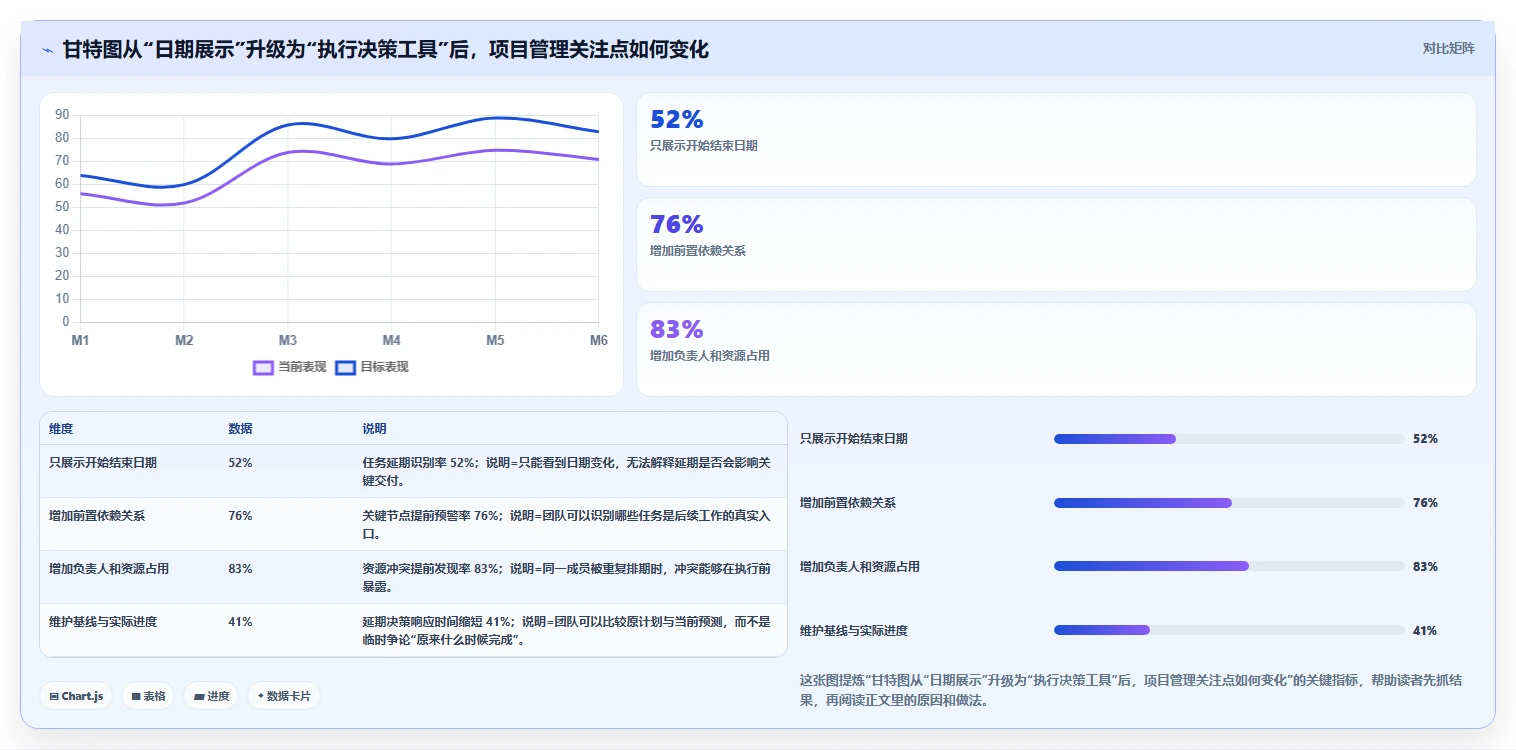Viewport: 1516px width, 750px height.
Task: Click the 对比矩阵 label in the header
Action: (x=1448, y=48)
